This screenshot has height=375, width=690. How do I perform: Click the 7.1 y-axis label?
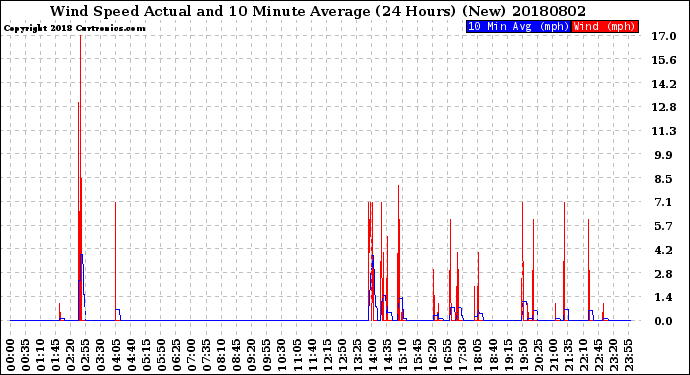point(664,202)
